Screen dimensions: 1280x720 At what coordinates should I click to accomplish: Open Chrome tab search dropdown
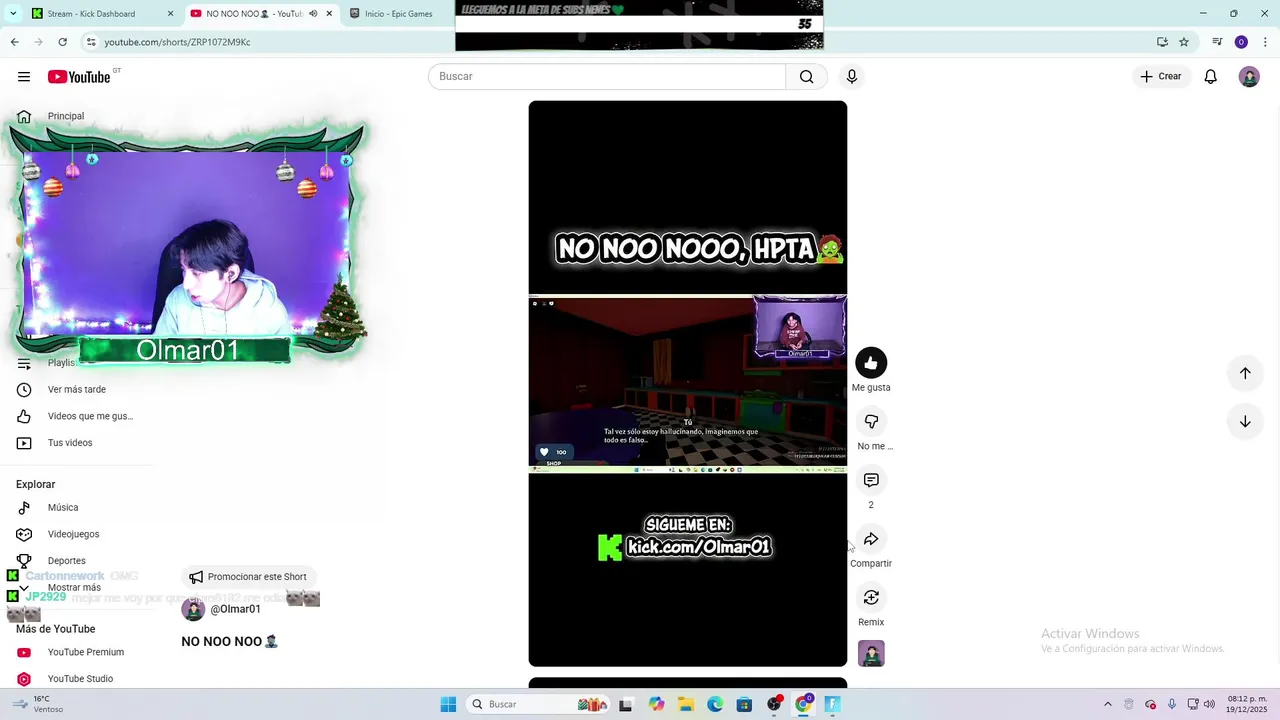[x=13, y=14]
